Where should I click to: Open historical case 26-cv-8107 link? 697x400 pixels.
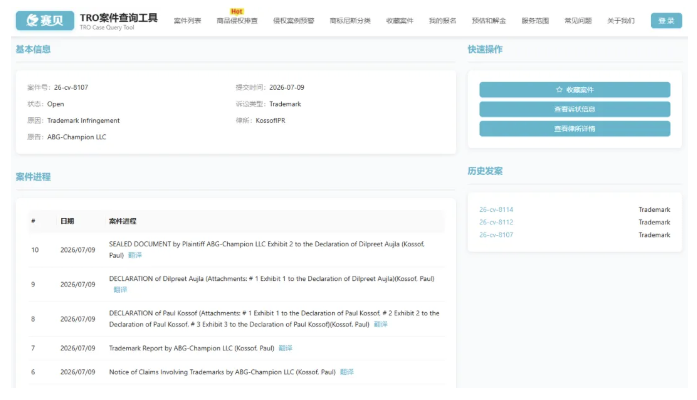496,235
